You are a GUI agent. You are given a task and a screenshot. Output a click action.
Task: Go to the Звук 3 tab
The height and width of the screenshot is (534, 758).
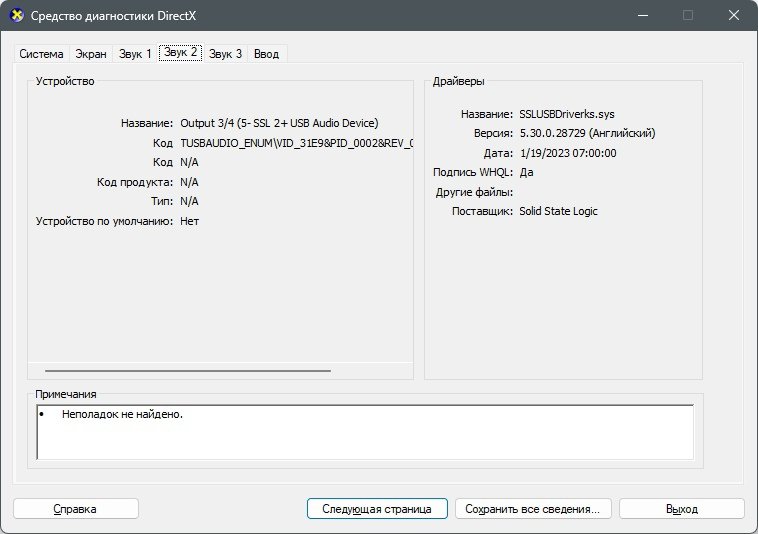[225, 54]
